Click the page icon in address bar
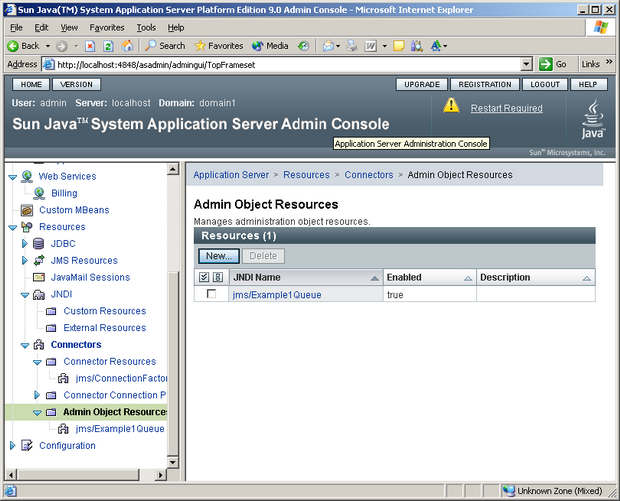 click(48, 64)
